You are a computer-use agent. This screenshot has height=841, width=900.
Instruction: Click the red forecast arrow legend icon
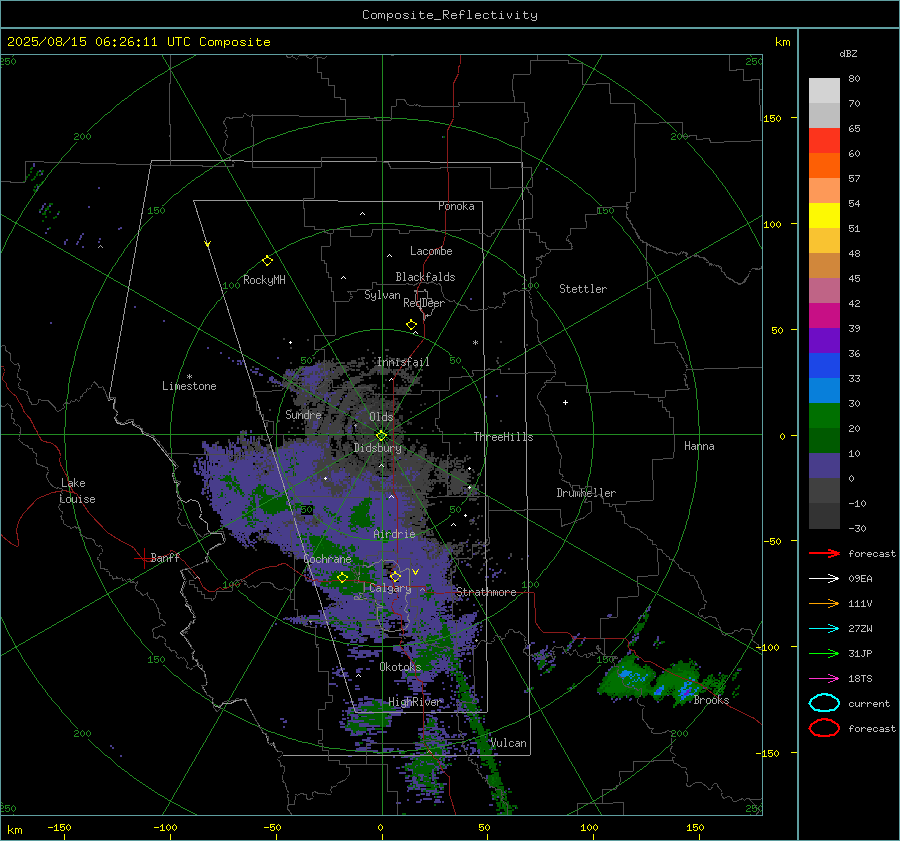pyautogui.click(x=824, y=553)
